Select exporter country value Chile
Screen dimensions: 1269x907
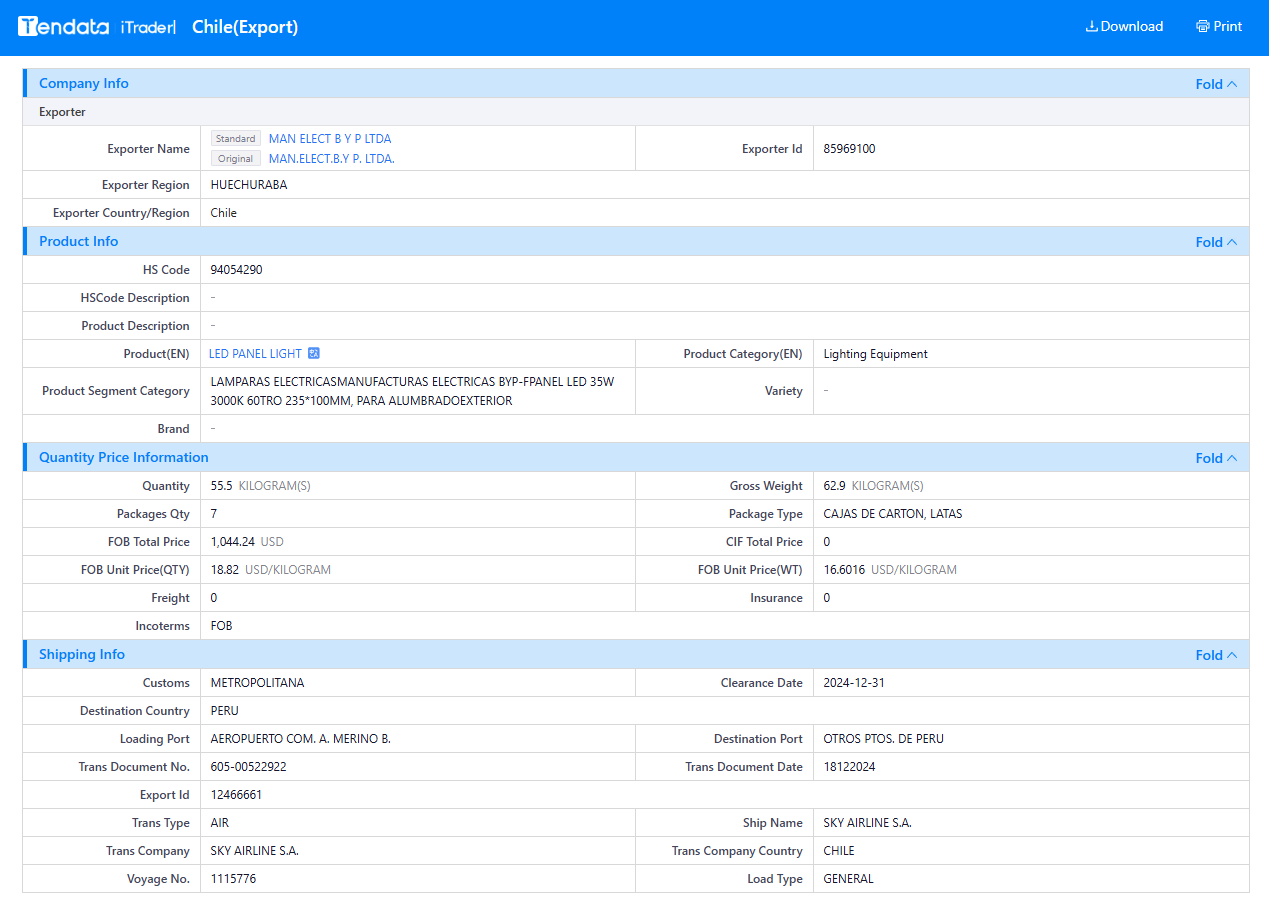point(224,213)
